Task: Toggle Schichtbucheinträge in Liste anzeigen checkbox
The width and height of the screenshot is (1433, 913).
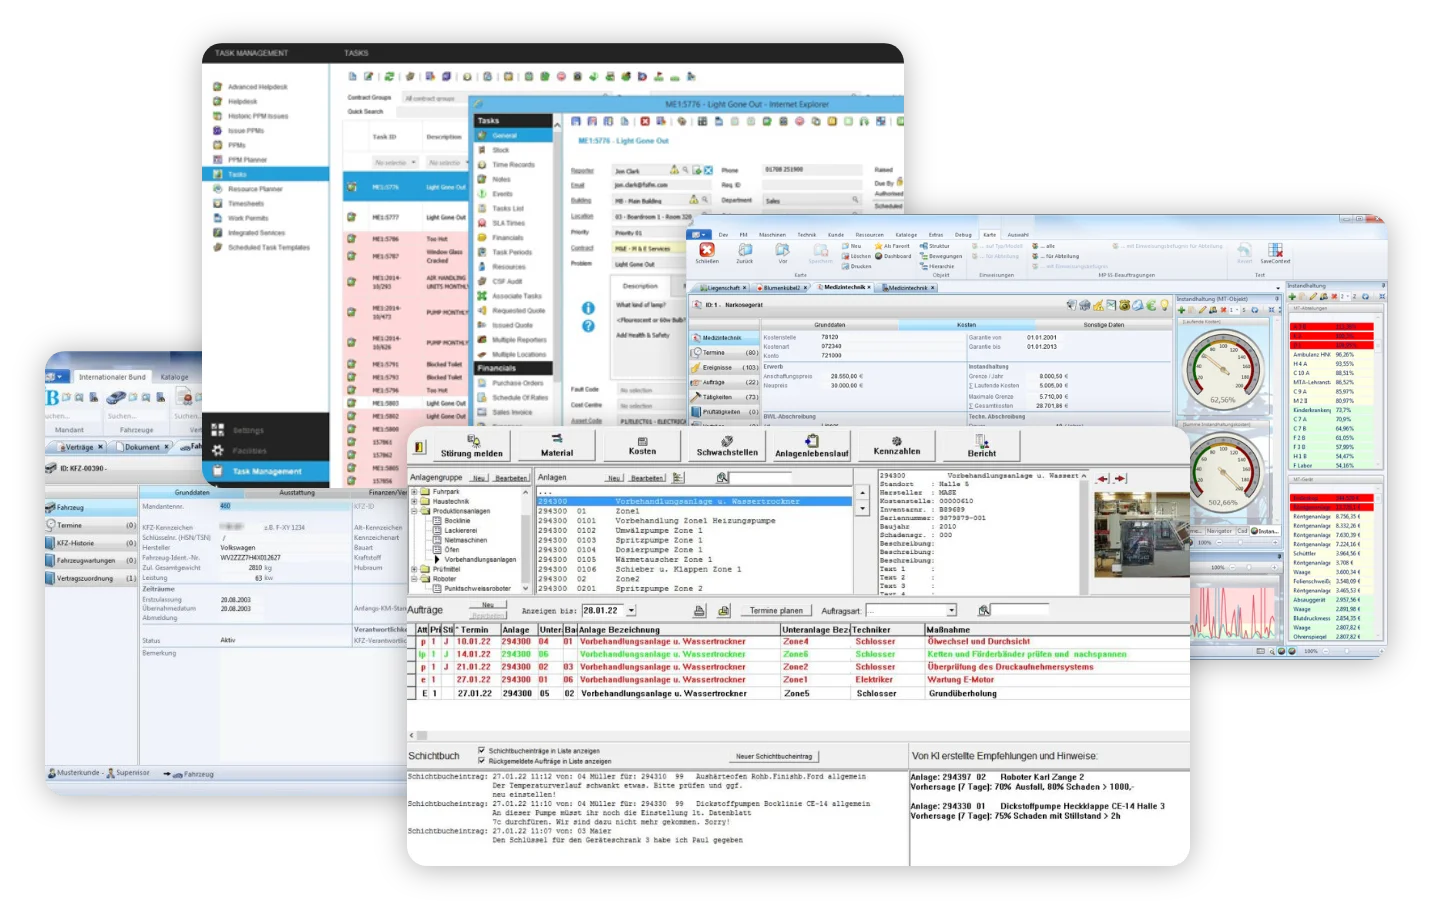Action: click(482, 750)
